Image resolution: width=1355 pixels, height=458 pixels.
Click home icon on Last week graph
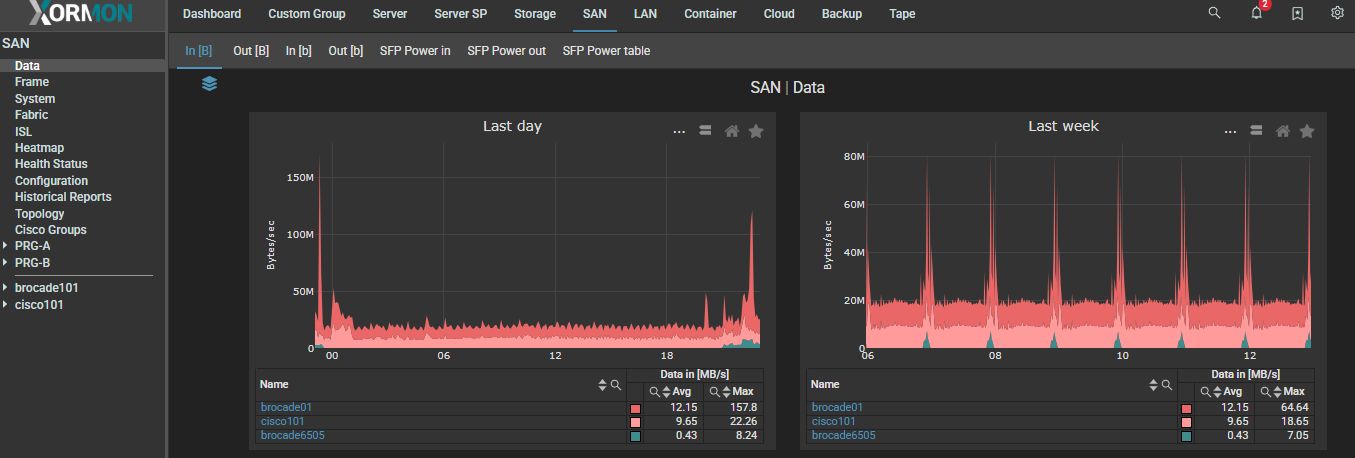[1283, 131]
